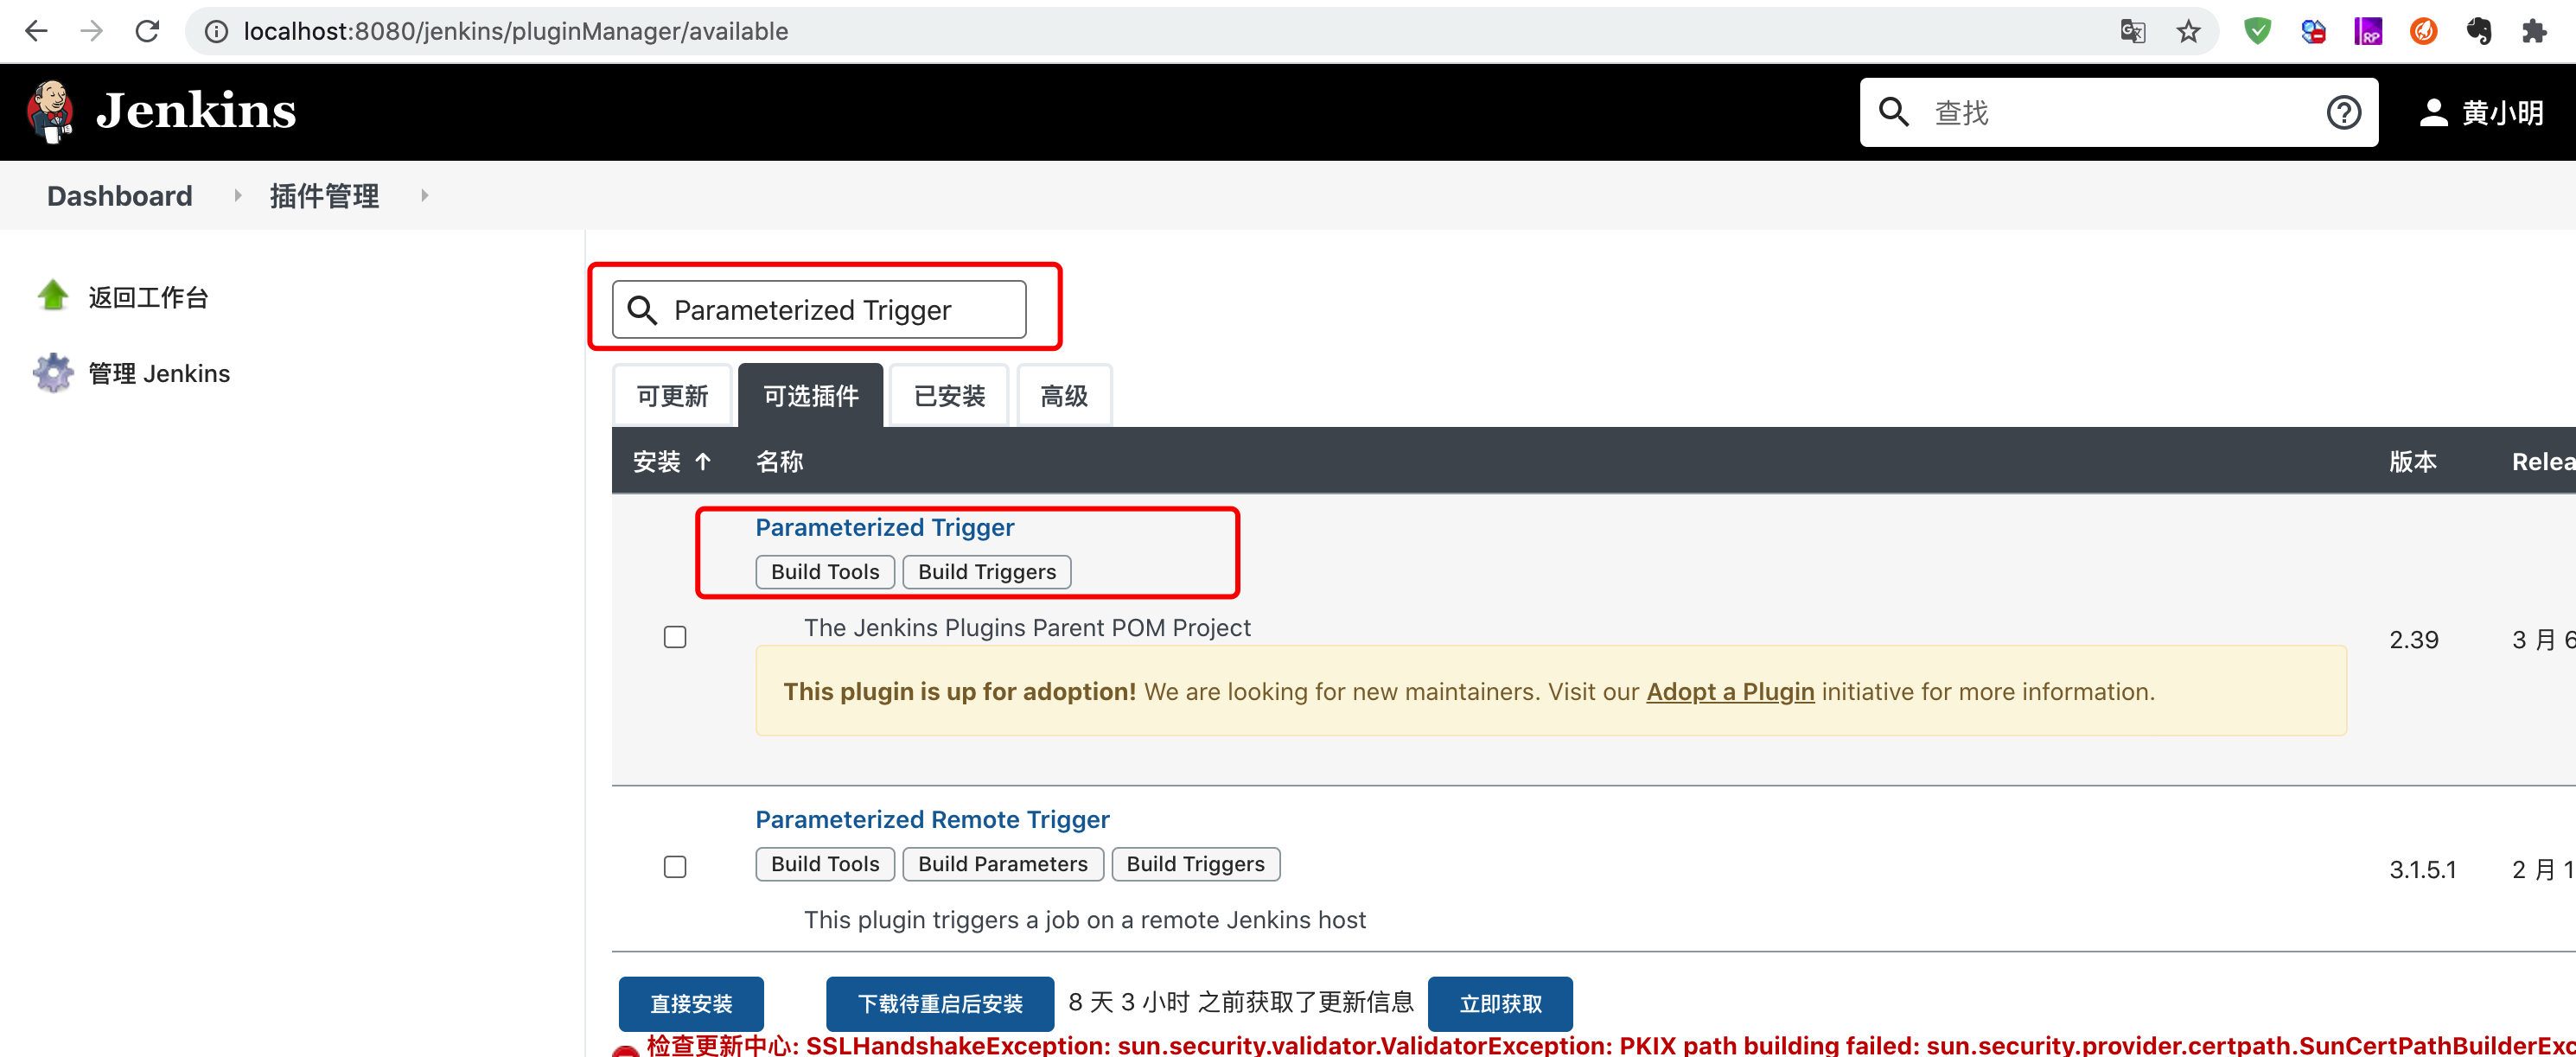
Task: Expand the Dashboard breadcrumb arrow
Action: click(237, 196)
